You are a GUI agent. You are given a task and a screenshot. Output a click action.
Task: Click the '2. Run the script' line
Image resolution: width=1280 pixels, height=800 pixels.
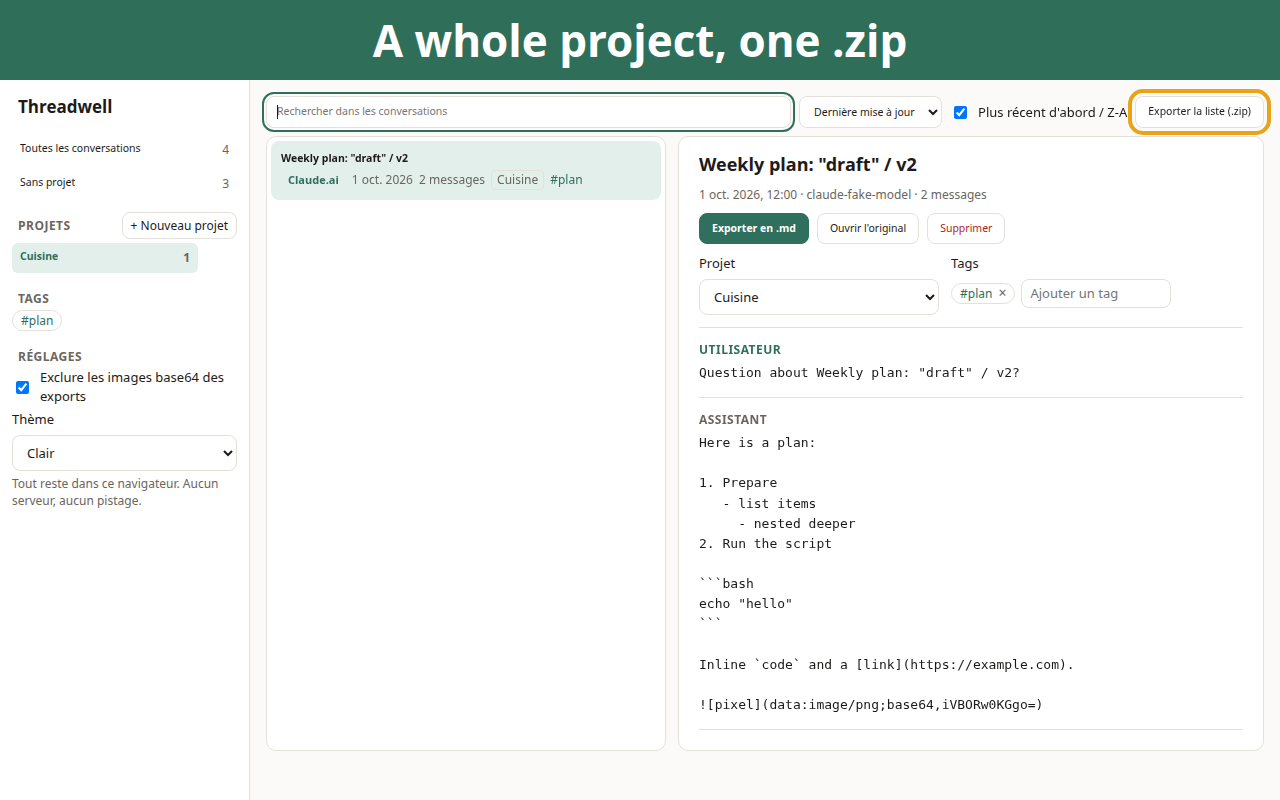[x=765, y=544]
